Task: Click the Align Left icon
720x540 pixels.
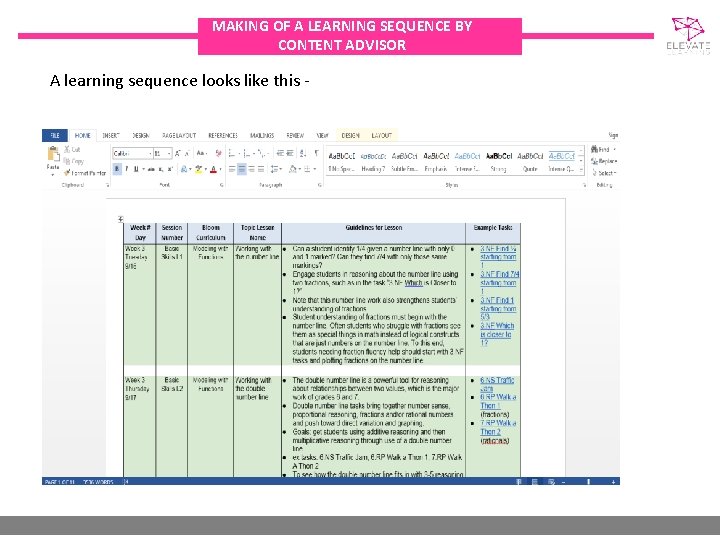Action: (x=232, y=169)
